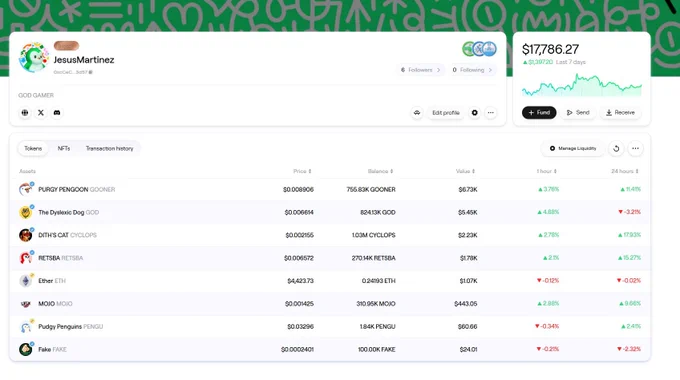Click the portfolio value chart
Image resolution: width=680 pixels, height=380 pixels.
[582, 85]
